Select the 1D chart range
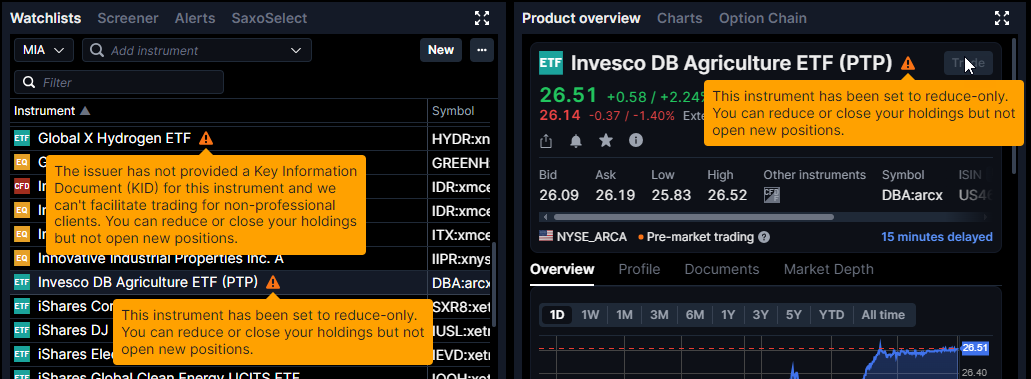 (x=557, y=315)
